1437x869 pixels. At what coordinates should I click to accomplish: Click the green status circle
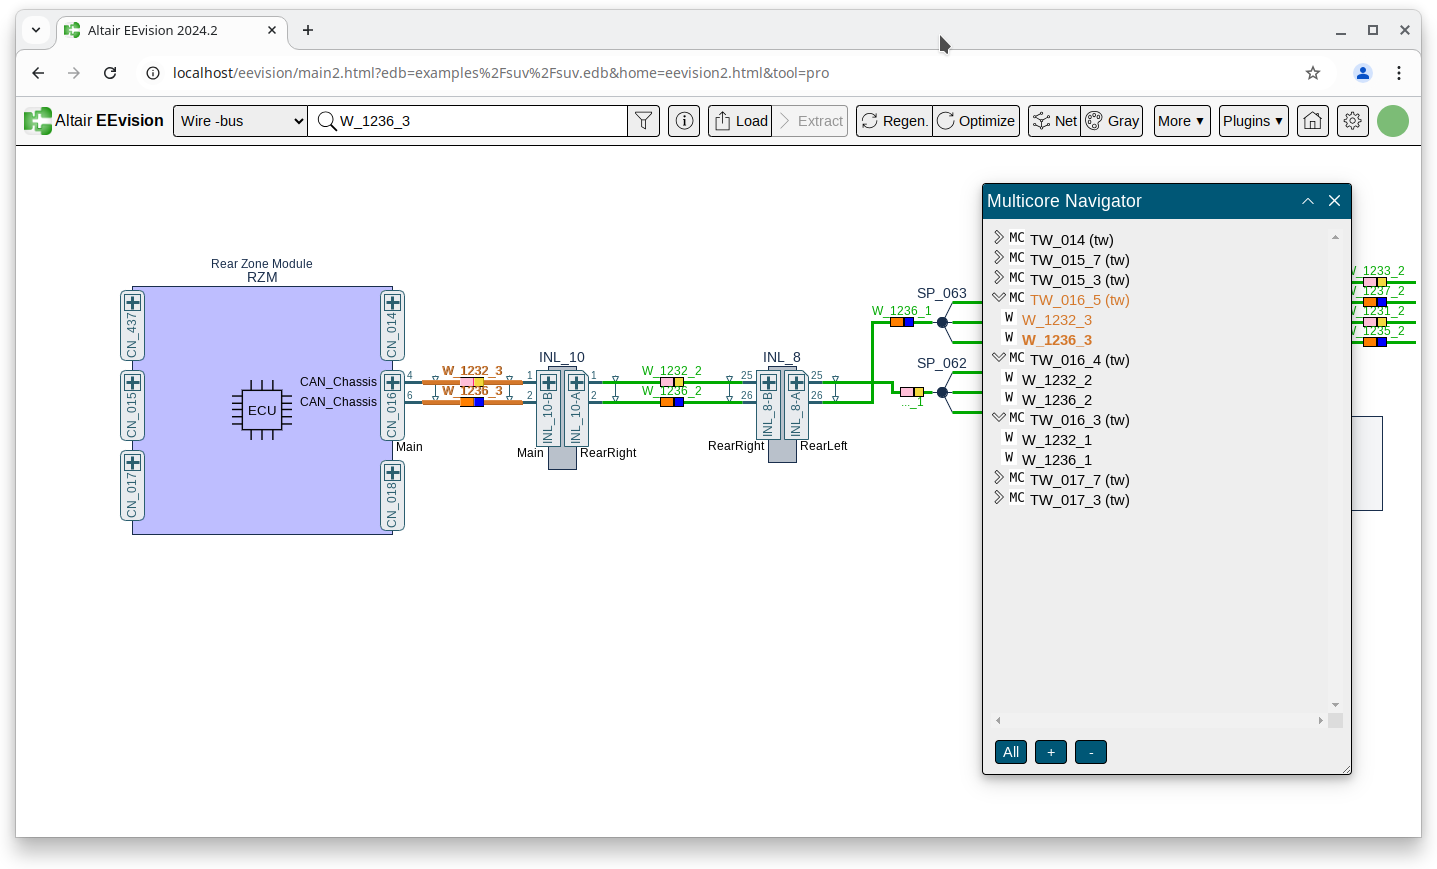point(1392,121)
